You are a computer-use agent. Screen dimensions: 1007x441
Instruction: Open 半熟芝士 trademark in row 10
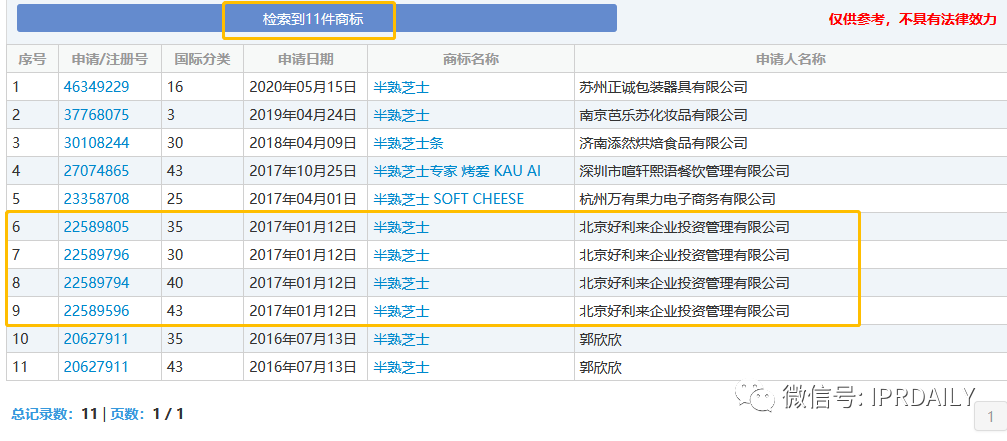tap(401, 340)
